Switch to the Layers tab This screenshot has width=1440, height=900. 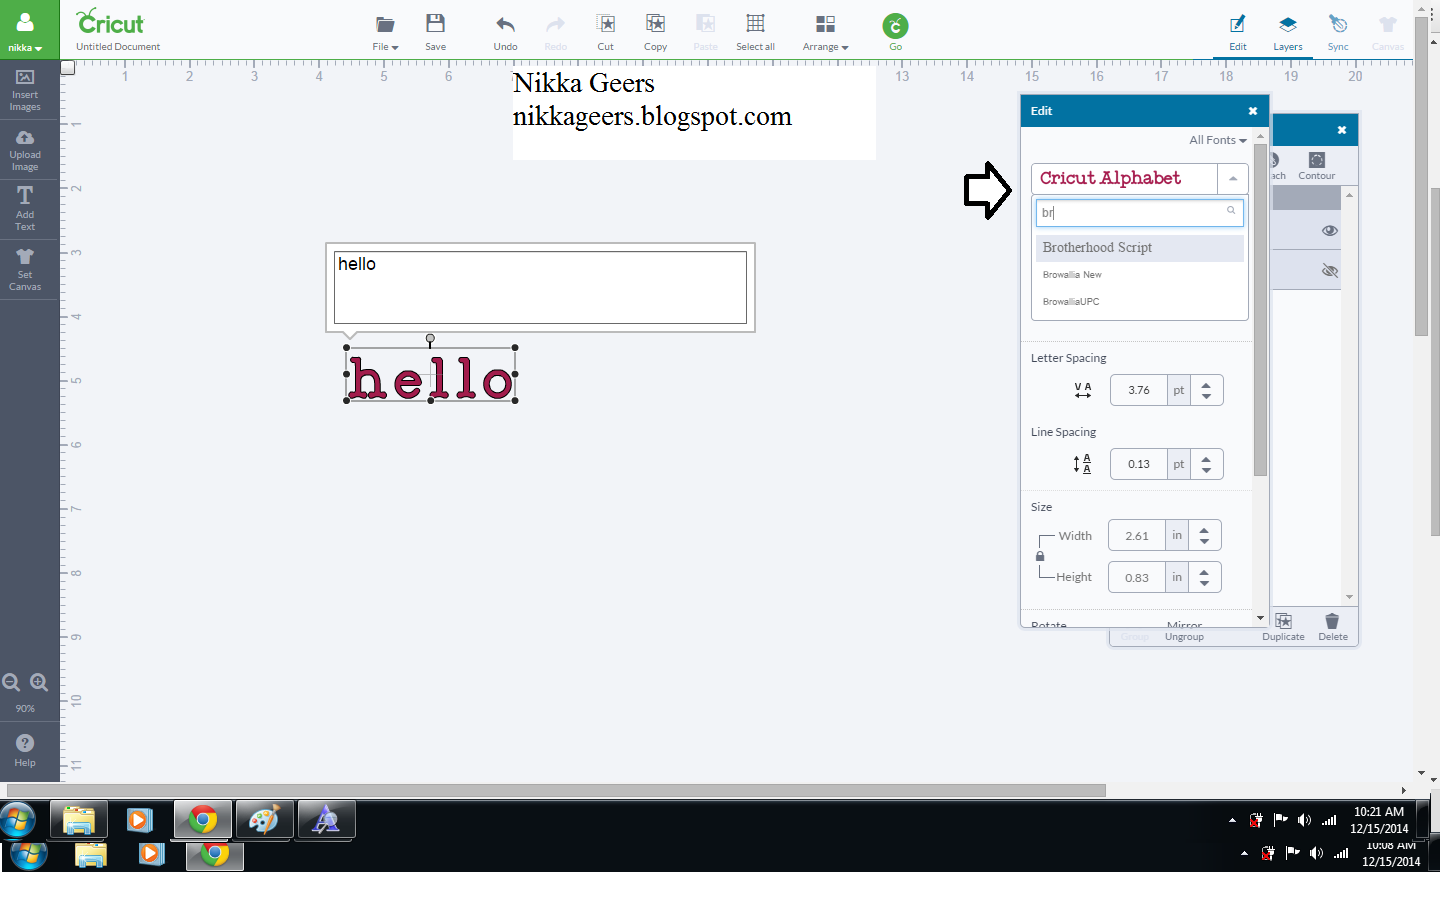(1288, 32)
